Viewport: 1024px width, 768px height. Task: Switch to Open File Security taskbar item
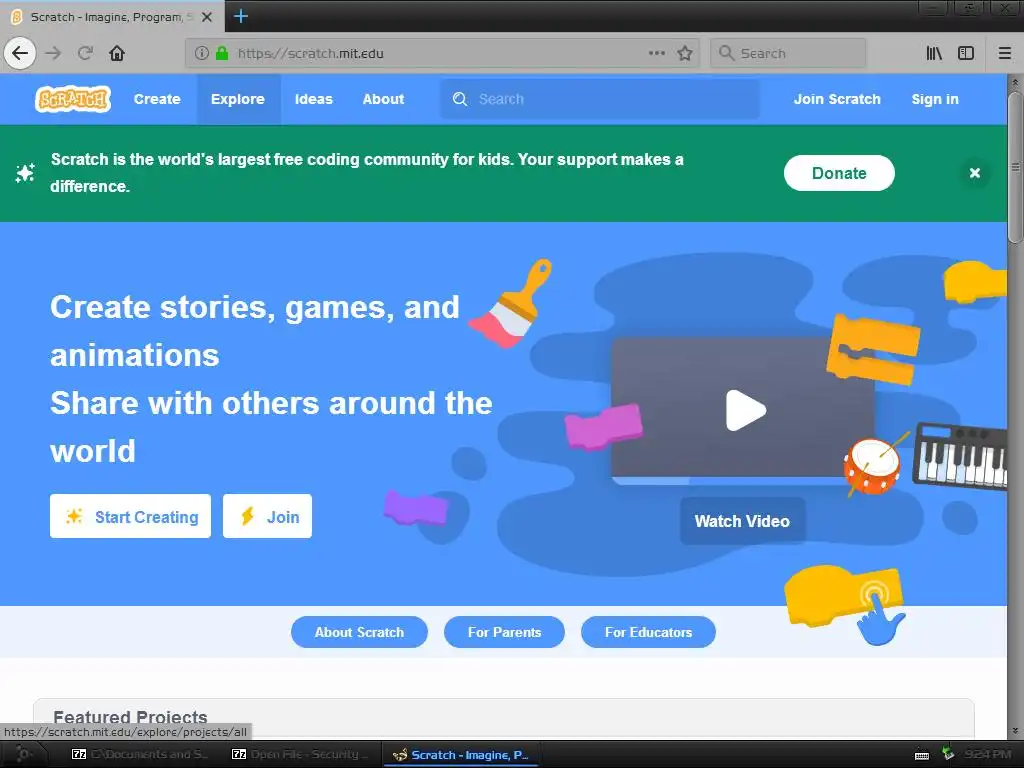click(x=299, y=754)
